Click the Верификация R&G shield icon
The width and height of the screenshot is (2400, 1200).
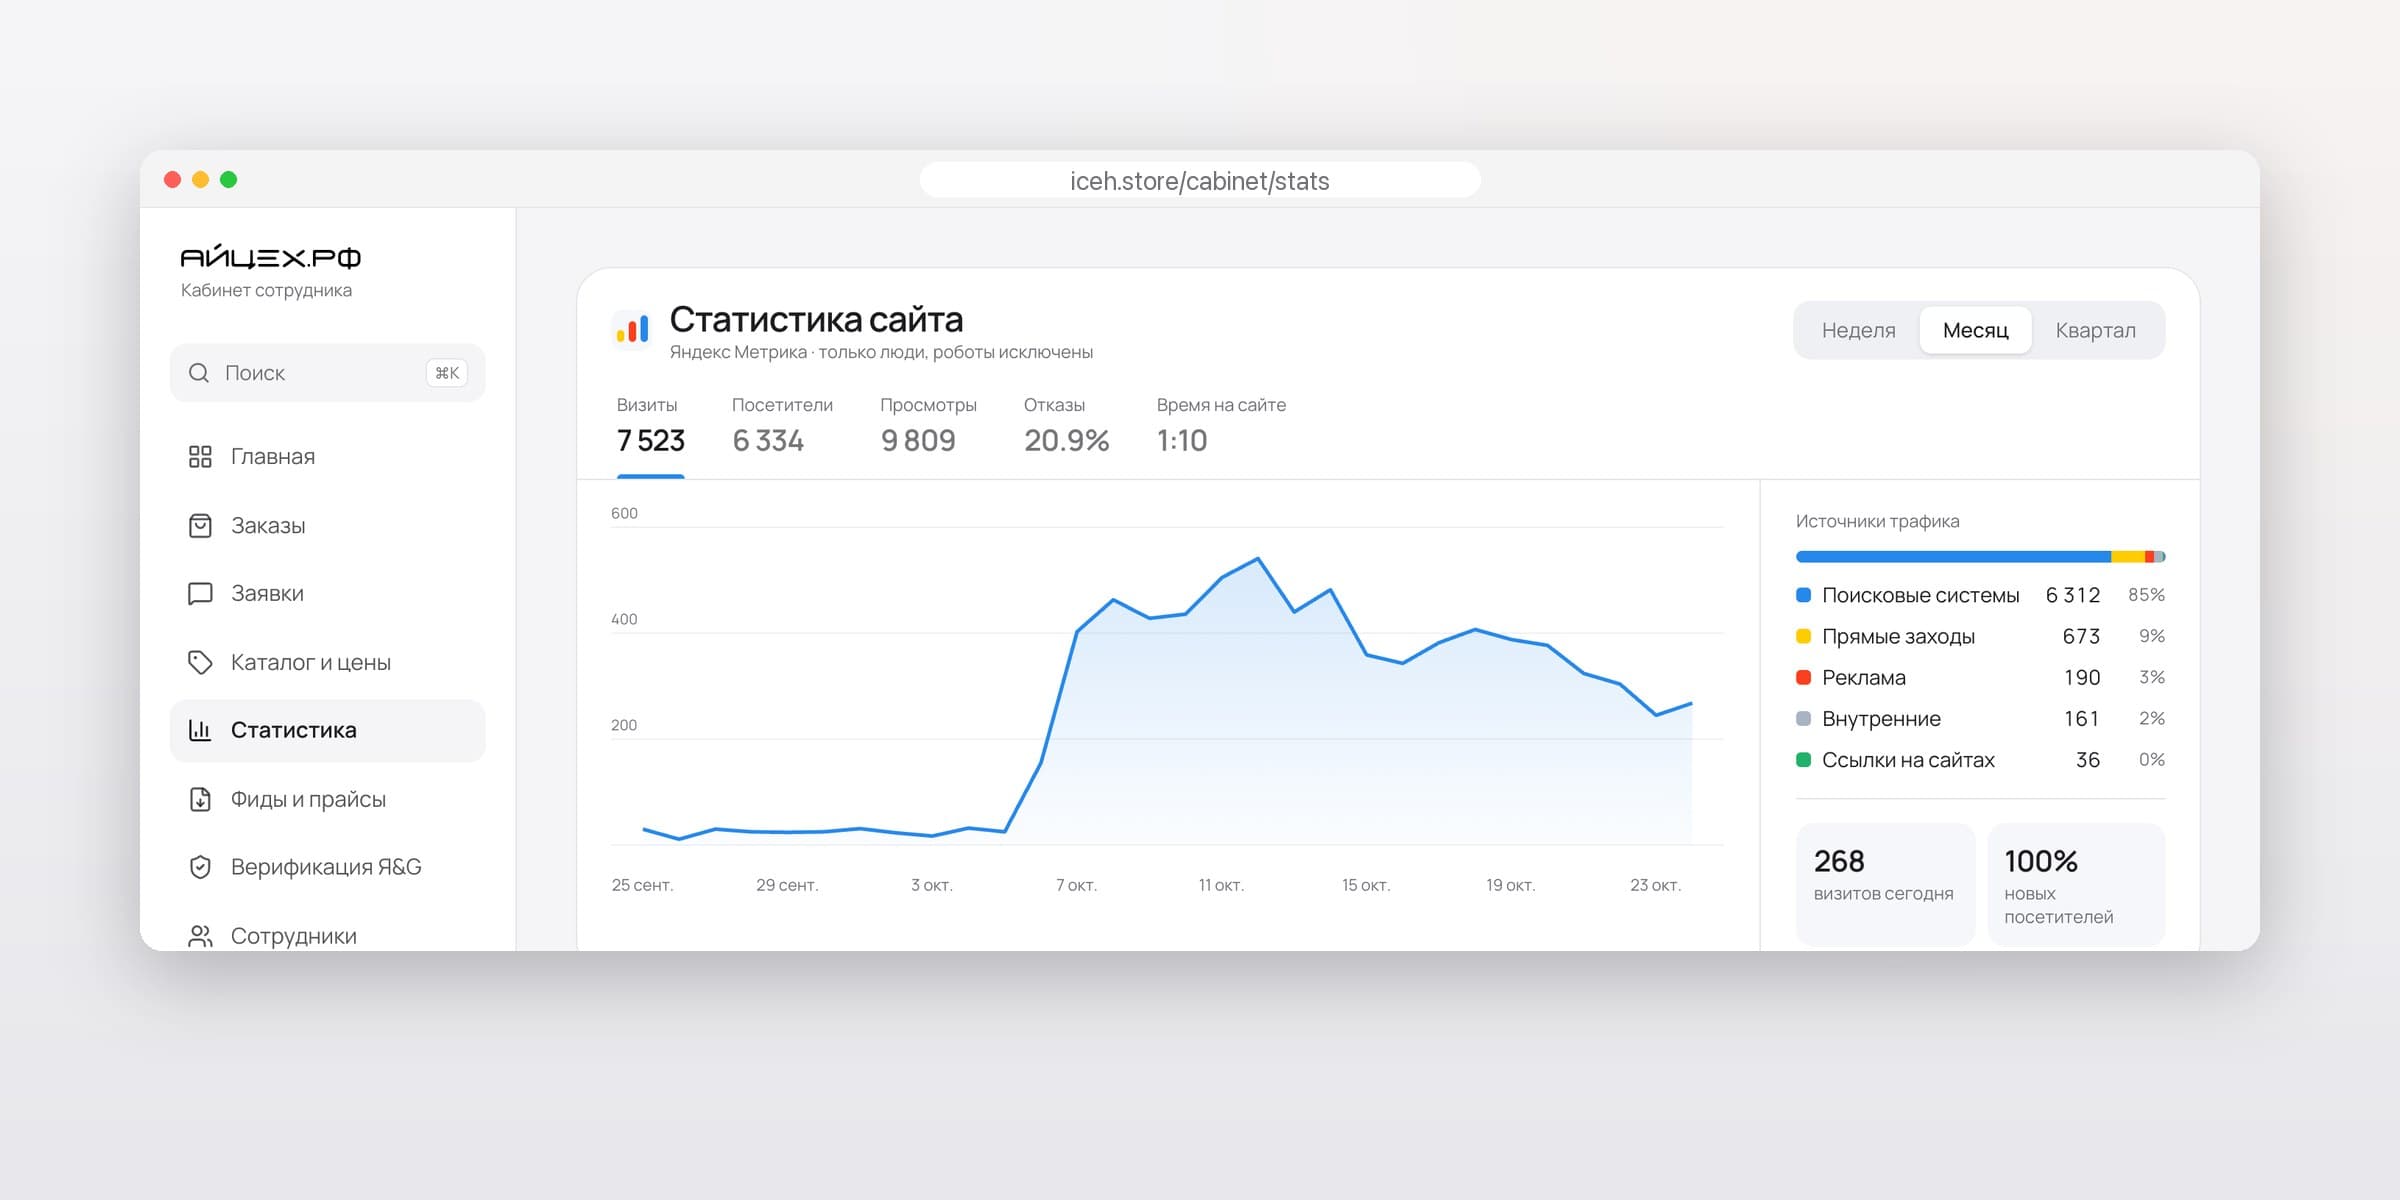click(x=200, y=867)
